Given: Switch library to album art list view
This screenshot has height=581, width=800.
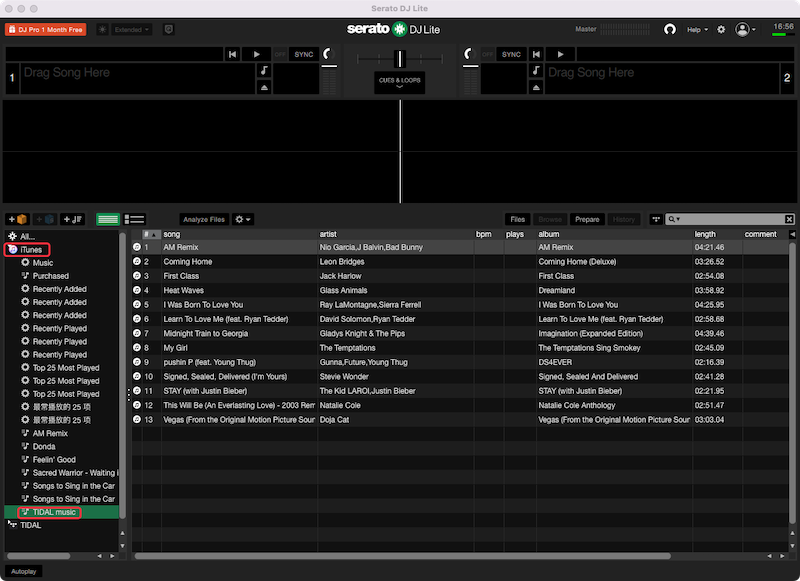Looking at the screenshot, I should tap(135, 219).
